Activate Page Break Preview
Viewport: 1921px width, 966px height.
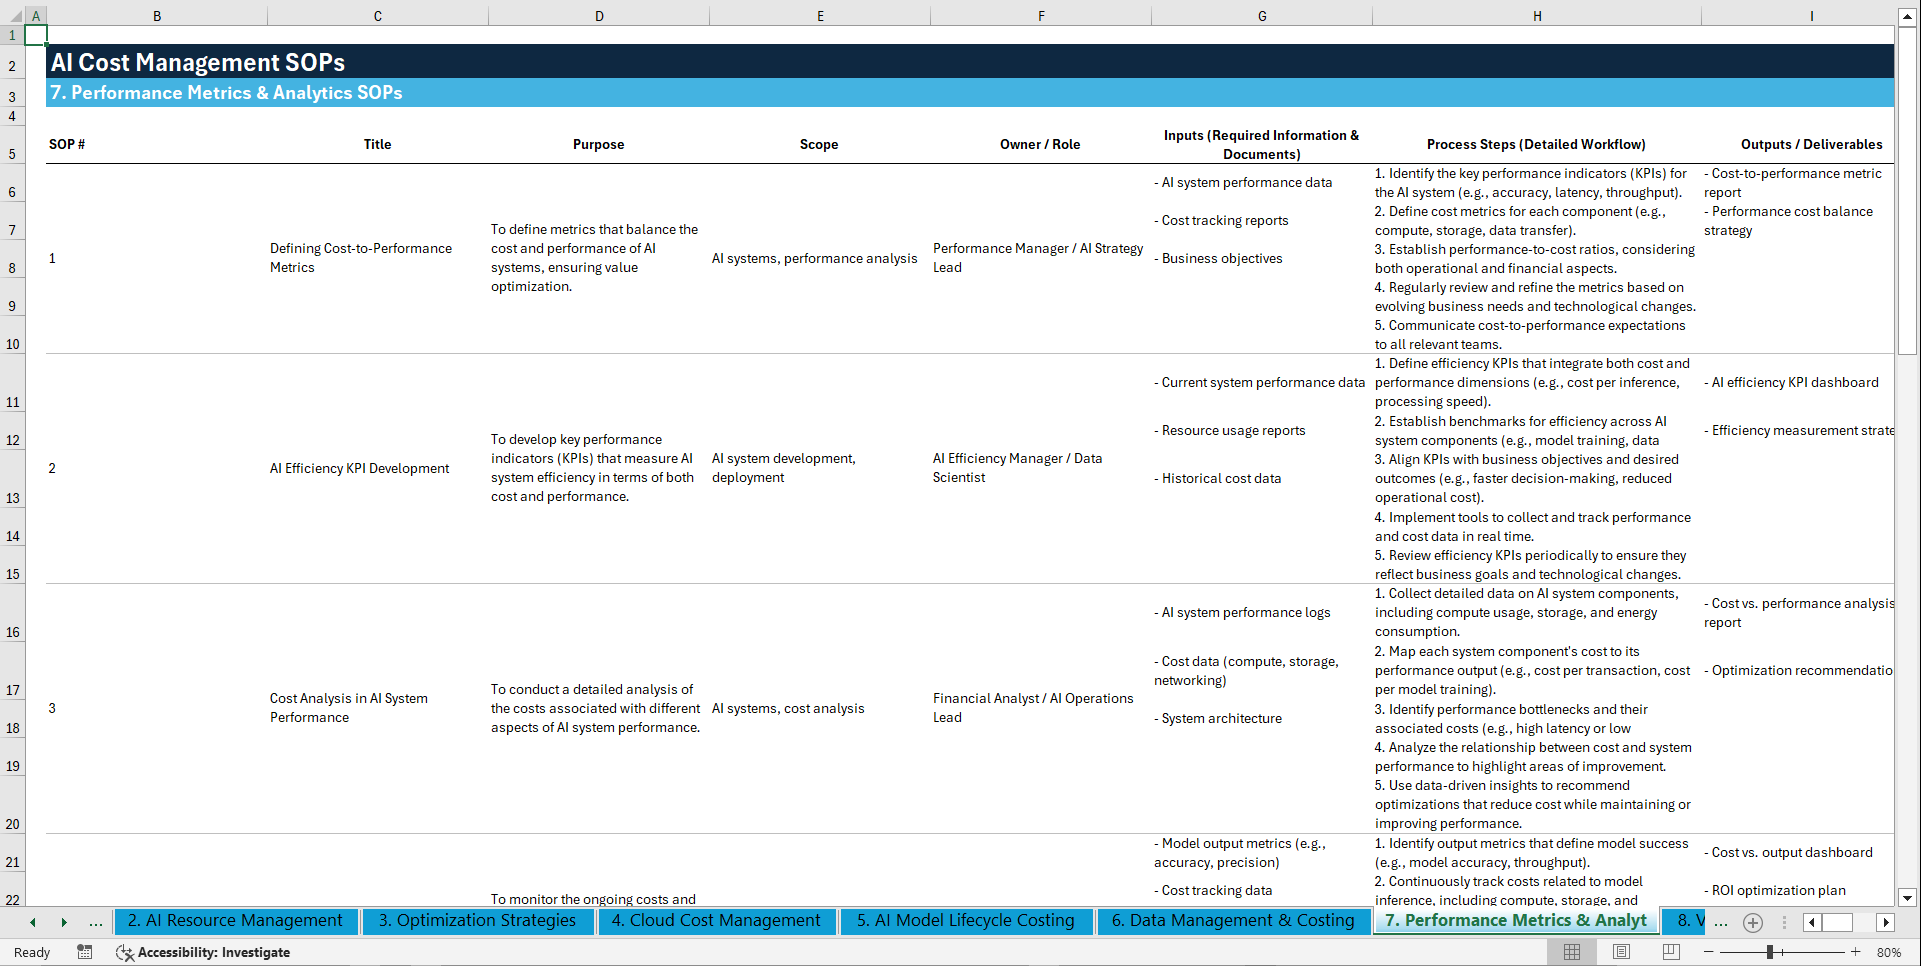(1671, 952)
